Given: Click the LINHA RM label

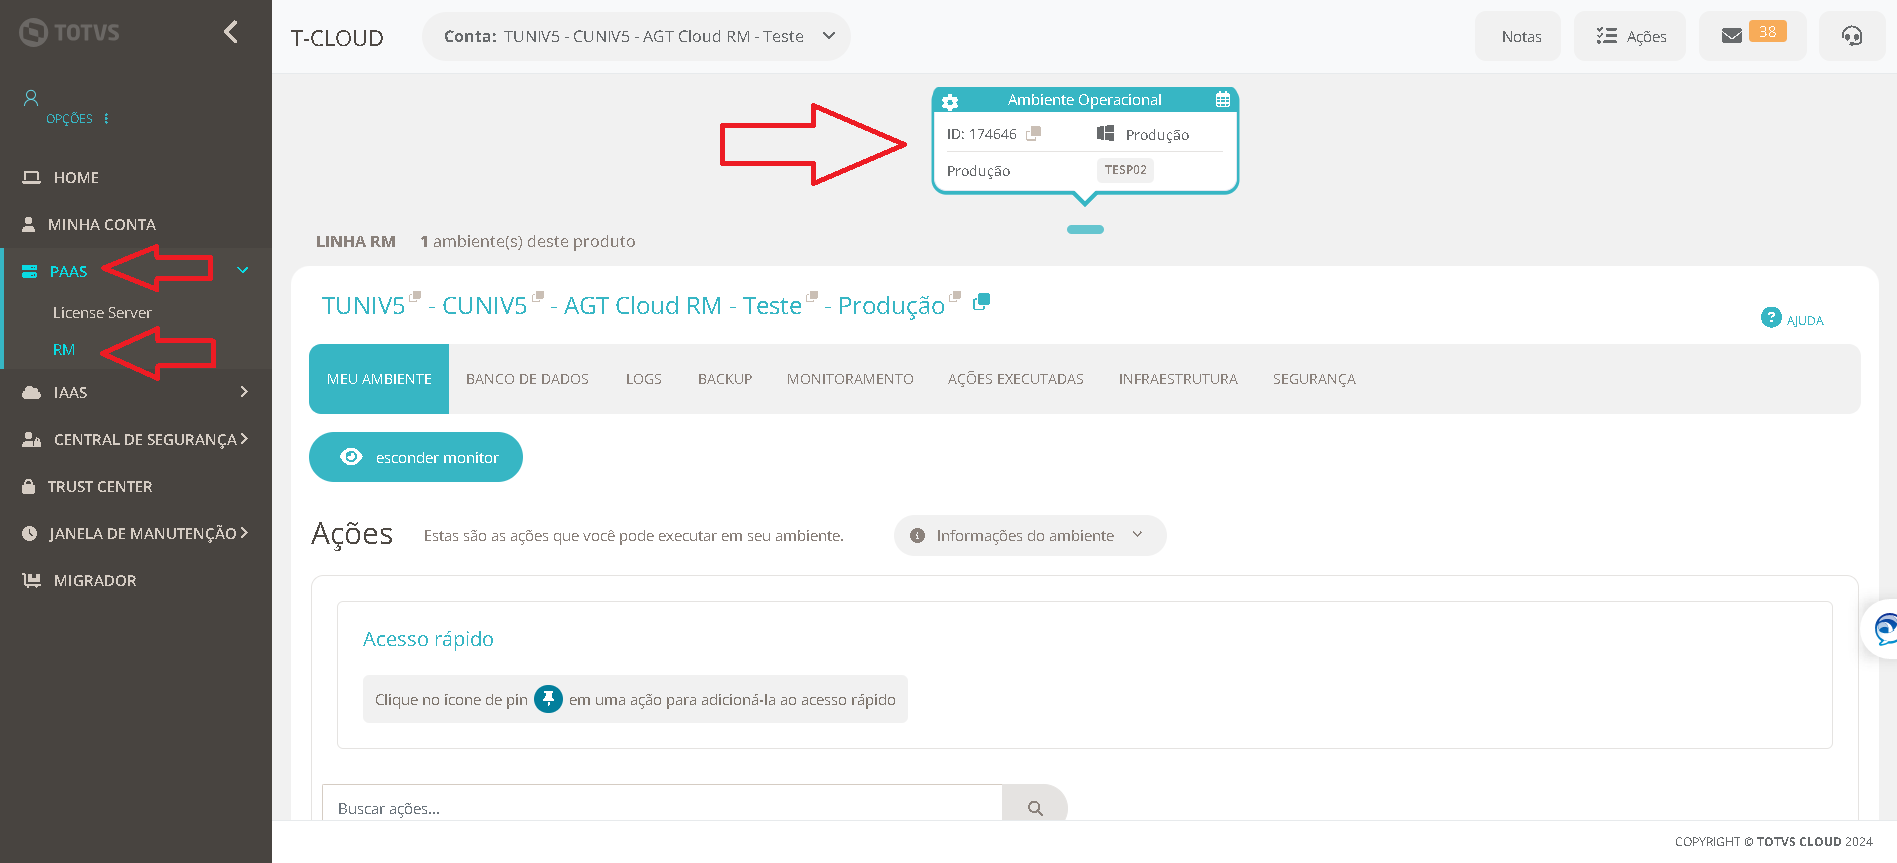Looking at the screenshot, I should (356, 241).
